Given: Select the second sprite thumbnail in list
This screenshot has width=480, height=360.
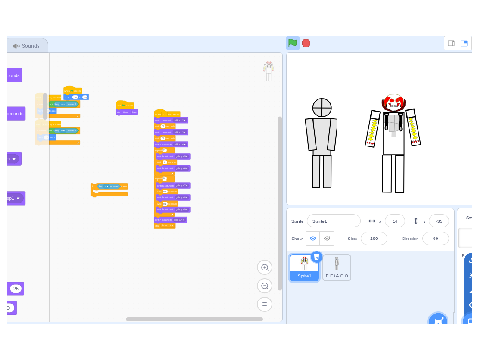Looking at the screenshot, I should click(337, 268).
